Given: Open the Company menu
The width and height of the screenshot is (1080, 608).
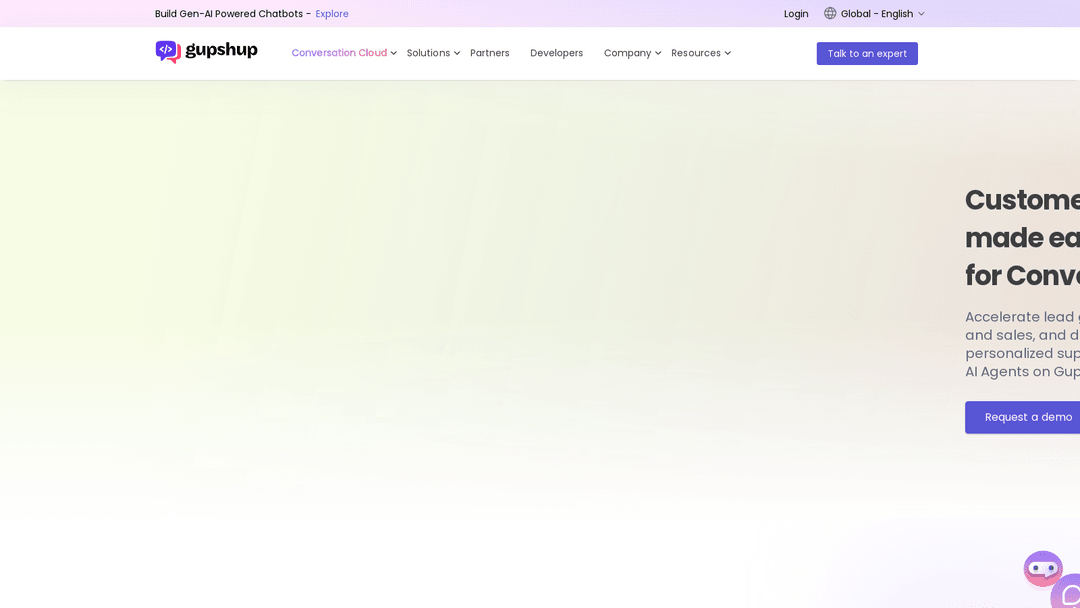Looking at the screenshot, I should [x=627, y=53].
